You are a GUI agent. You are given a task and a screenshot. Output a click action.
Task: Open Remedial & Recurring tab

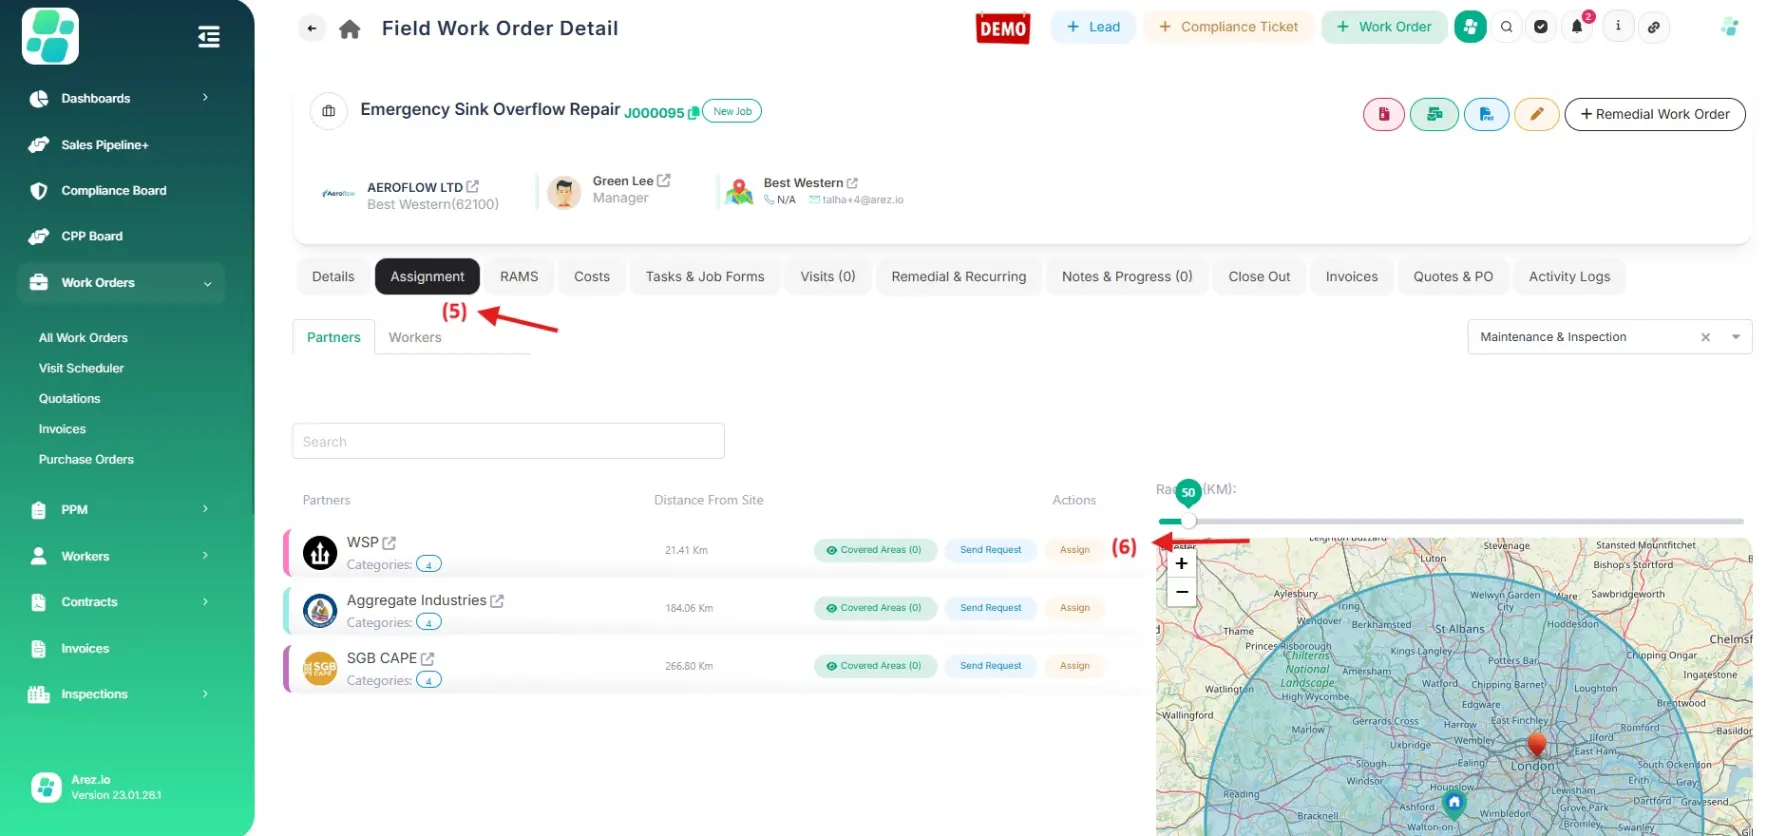click(x=959, y=277)
